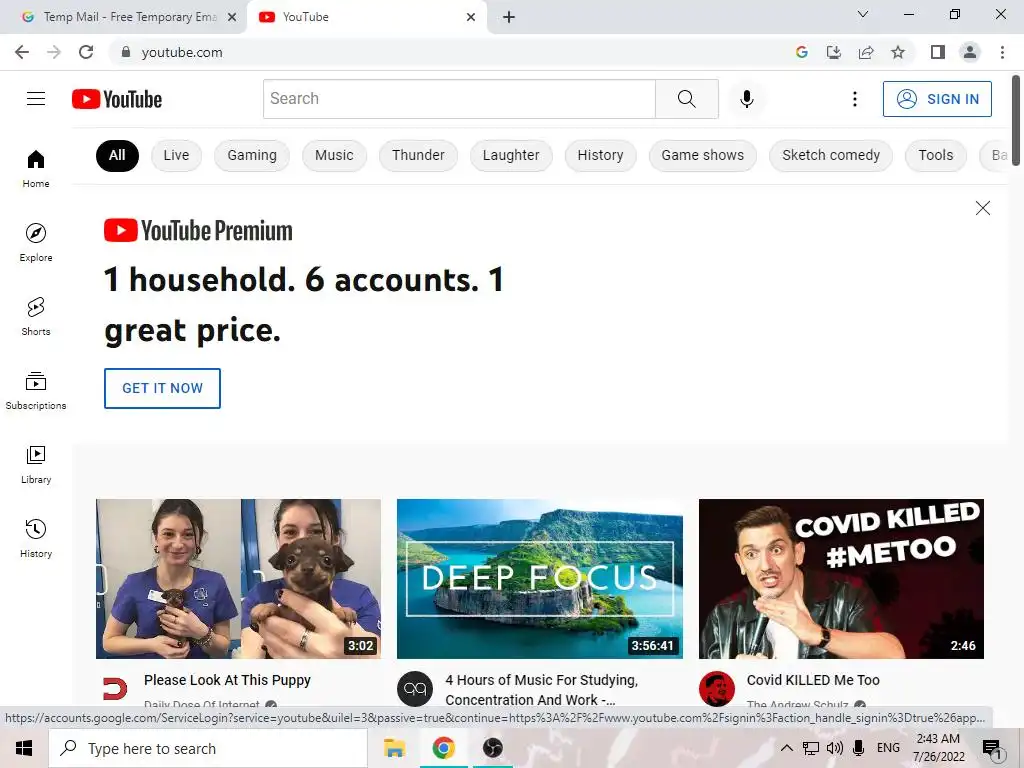The width and height of the screenshot is (1024, 768).
Task: Open the channel avatar beside 4 Hours of Music
Action: (415, 688)
